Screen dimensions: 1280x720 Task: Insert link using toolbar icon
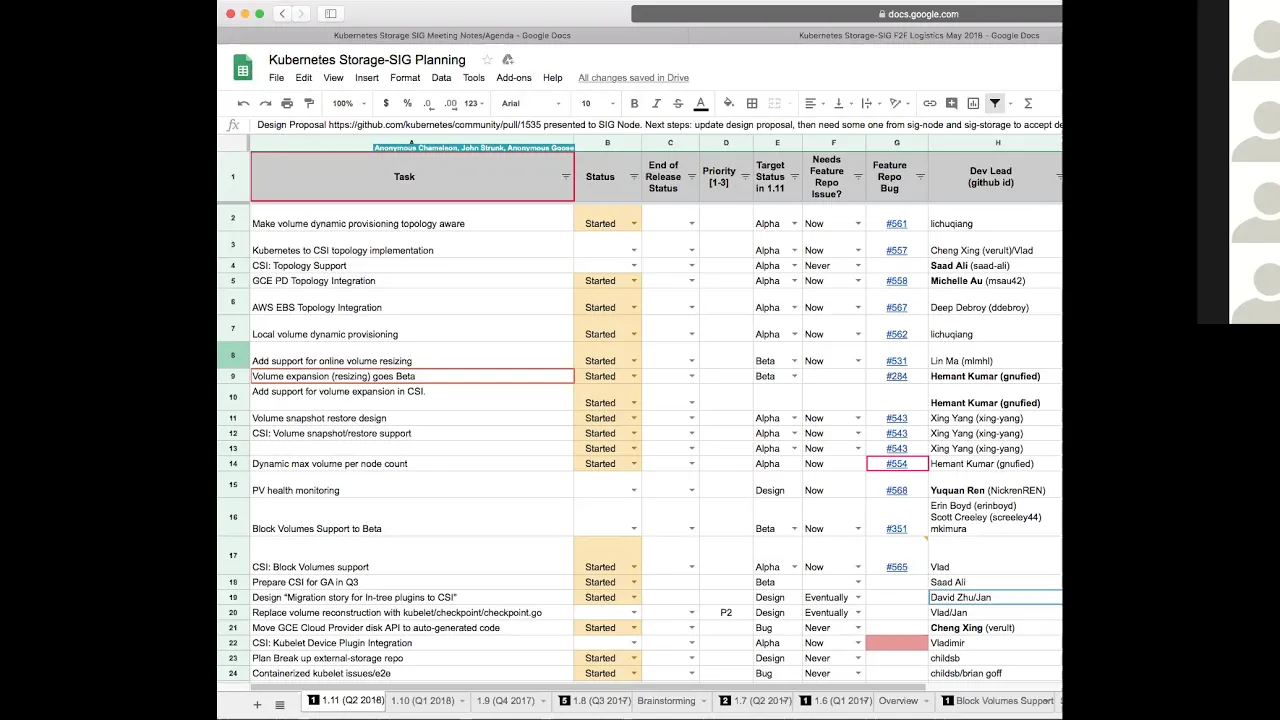930,103
